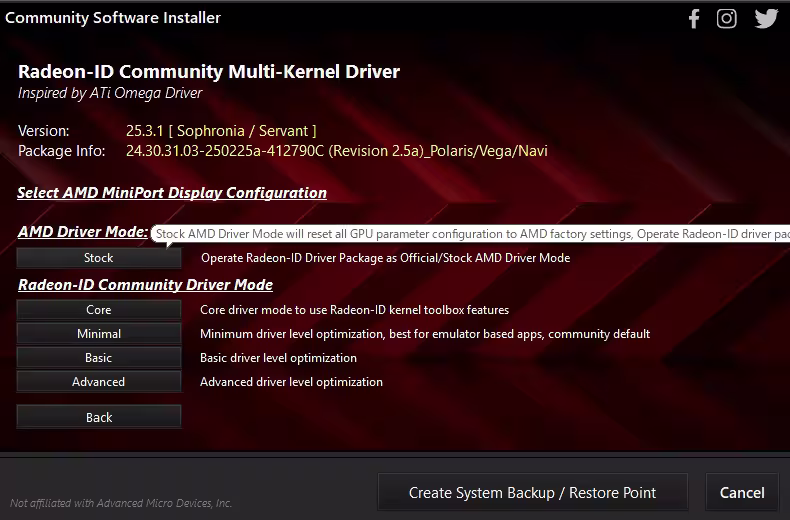Click 'Inspired by ATi Omega Driver' subtitle
Viewport: 790px width, 520px height.
pos(110,93)
